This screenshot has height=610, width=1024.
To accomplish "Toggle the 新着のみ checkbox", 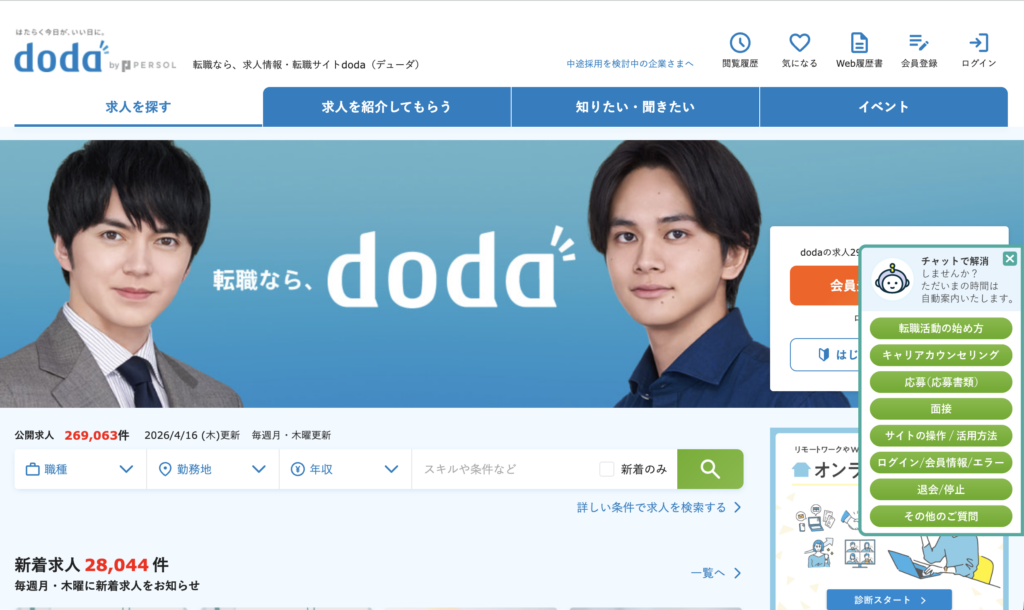I will pos(607,469).
